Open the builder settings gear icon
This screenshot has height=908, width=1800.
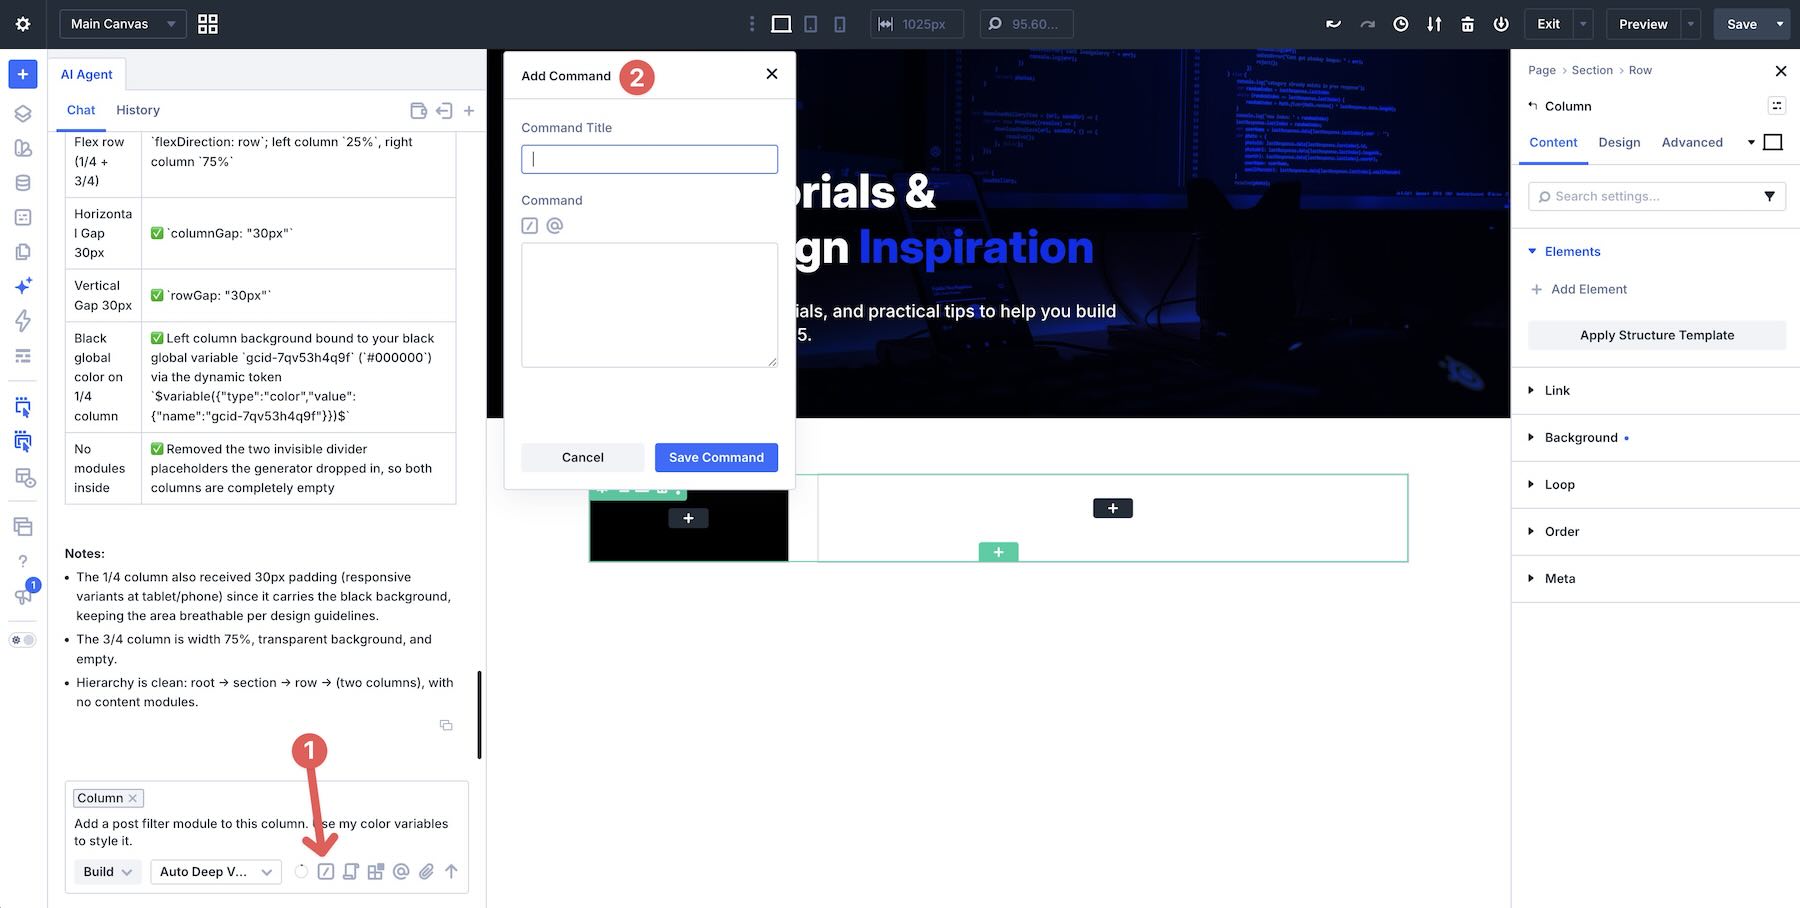click(23, 24)
